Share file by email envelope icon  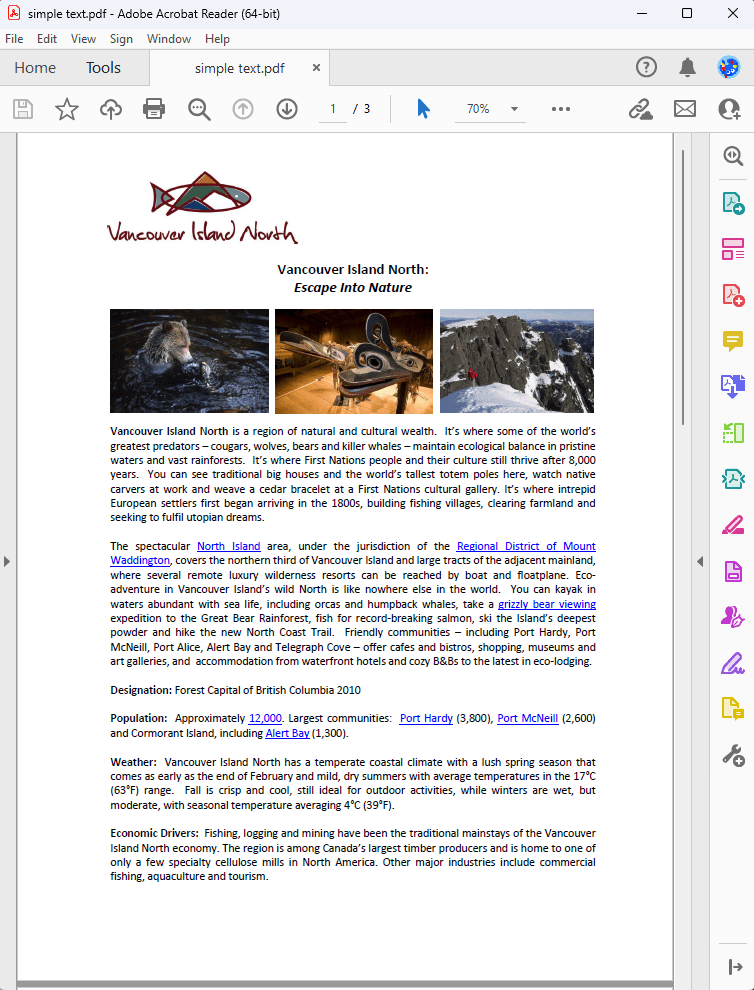(x=685, y=109)
